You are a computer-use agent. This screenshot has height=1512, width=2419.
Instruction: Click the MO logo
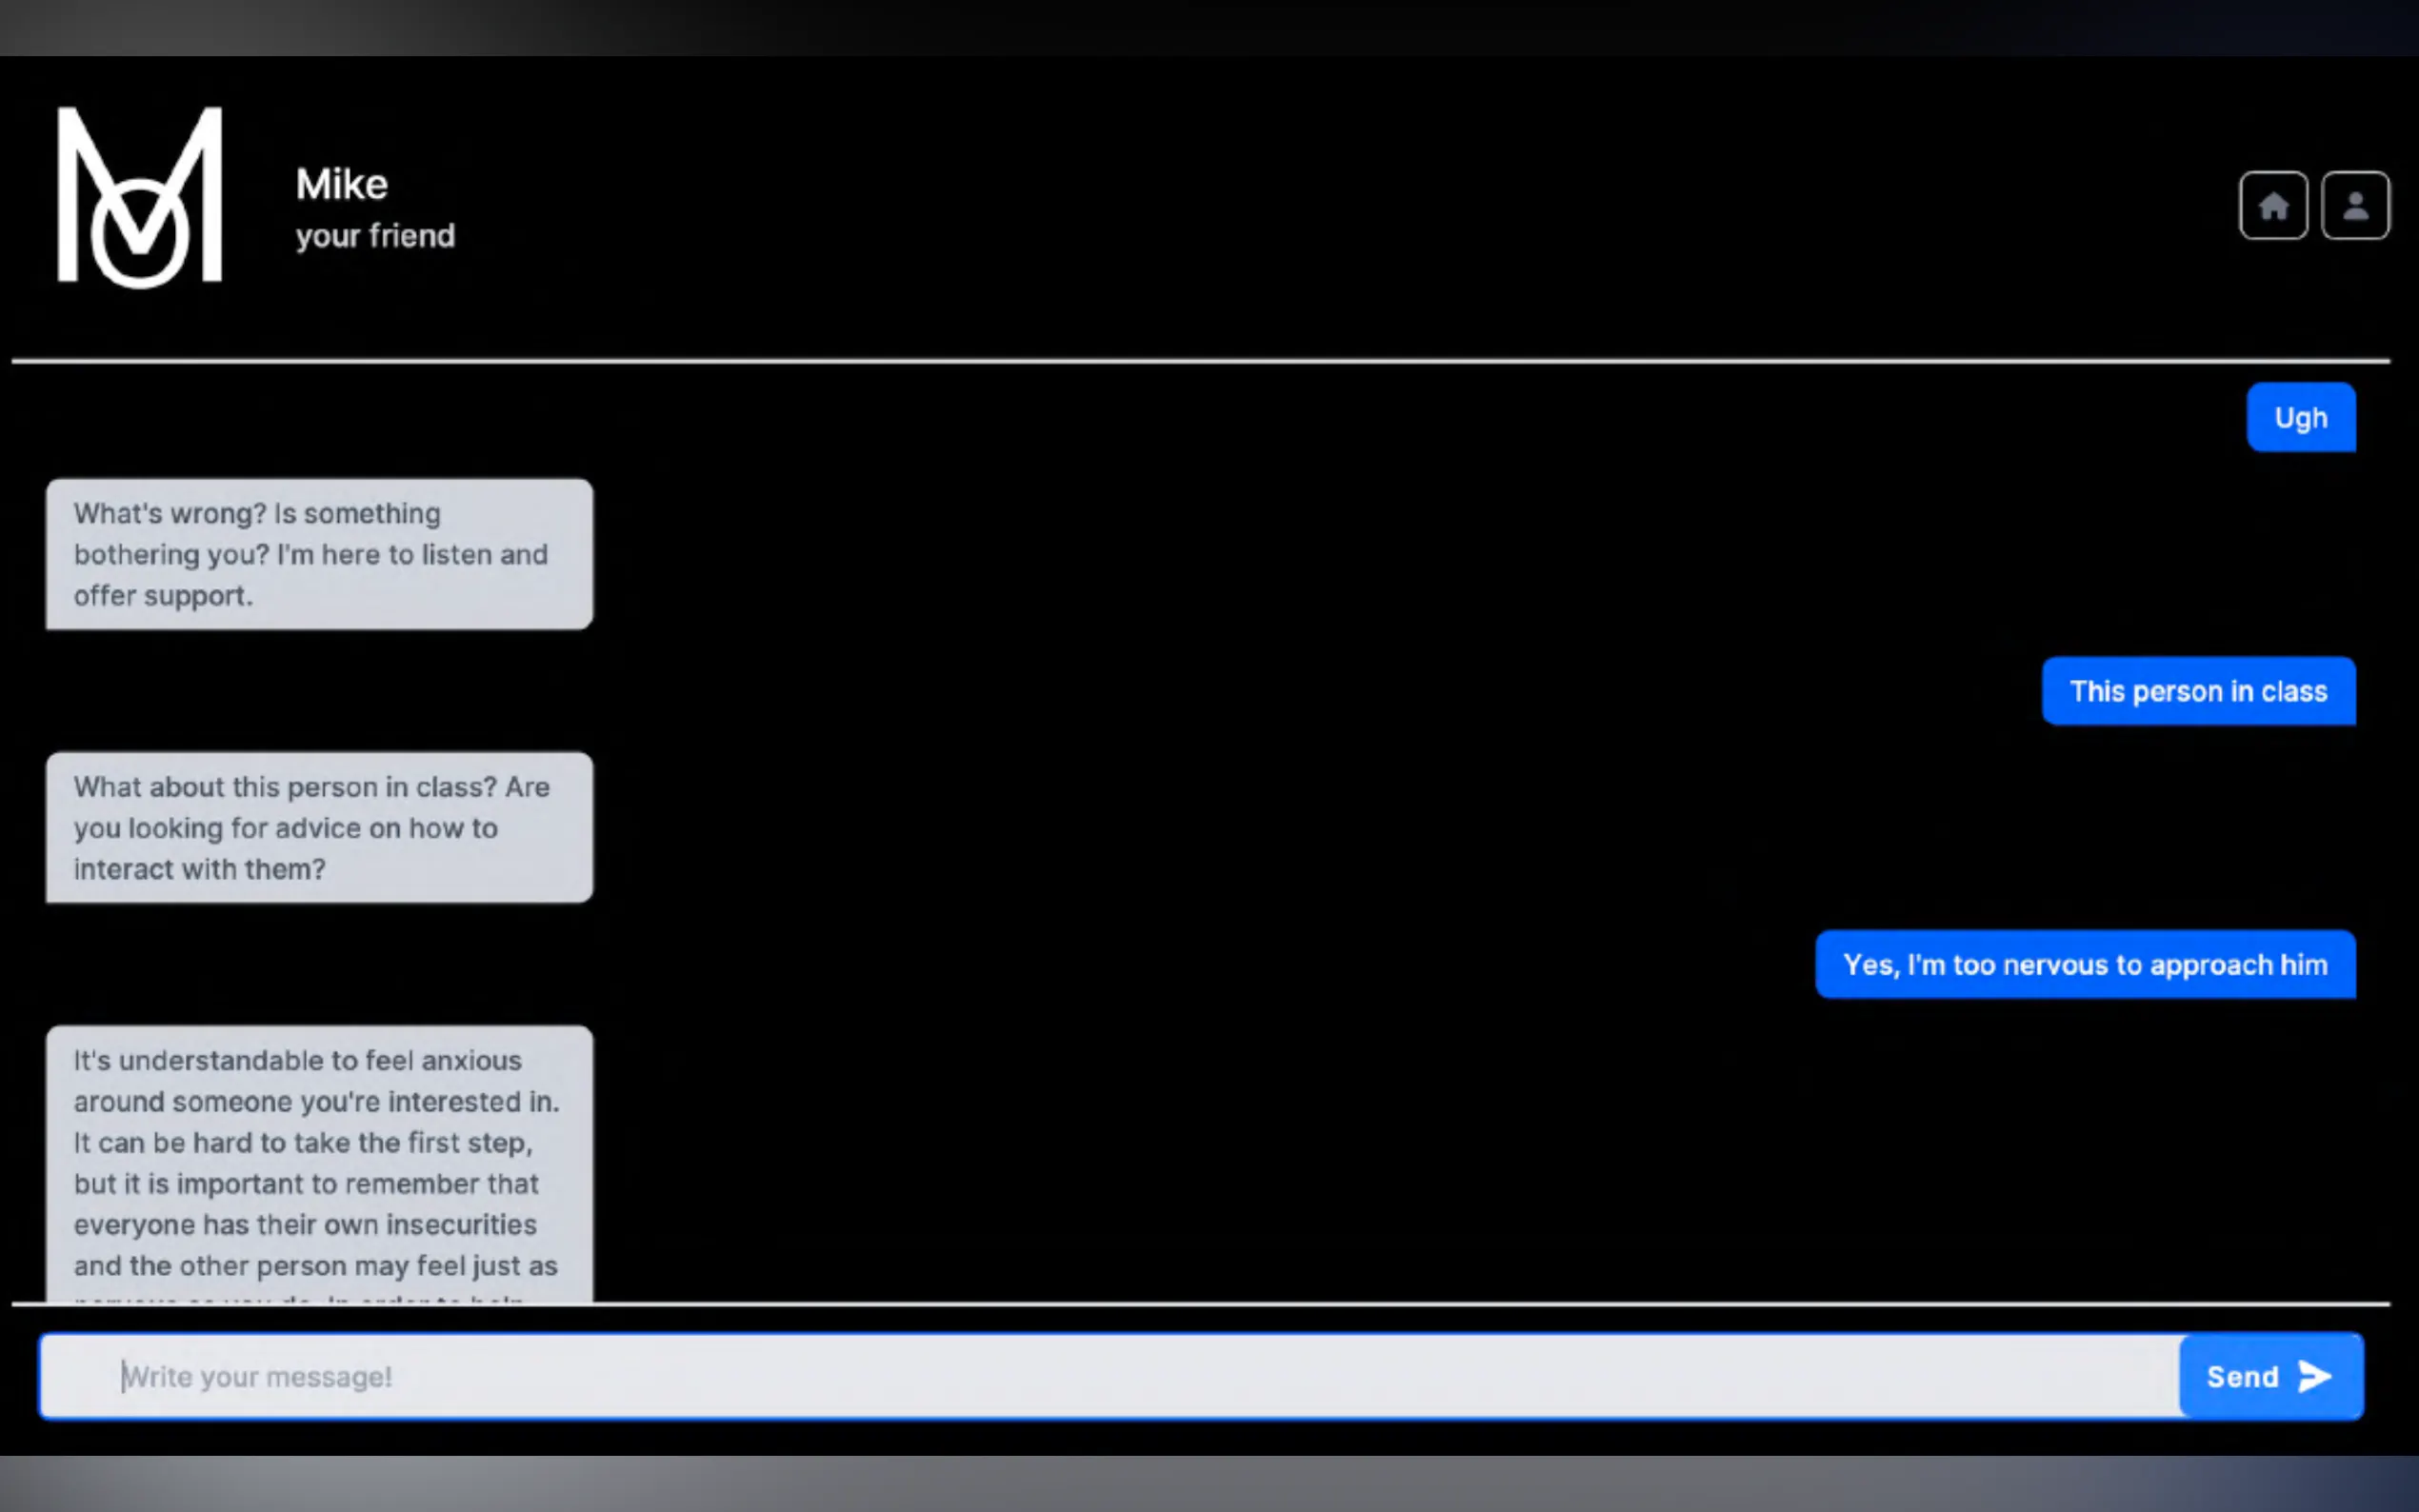point(140,197)
